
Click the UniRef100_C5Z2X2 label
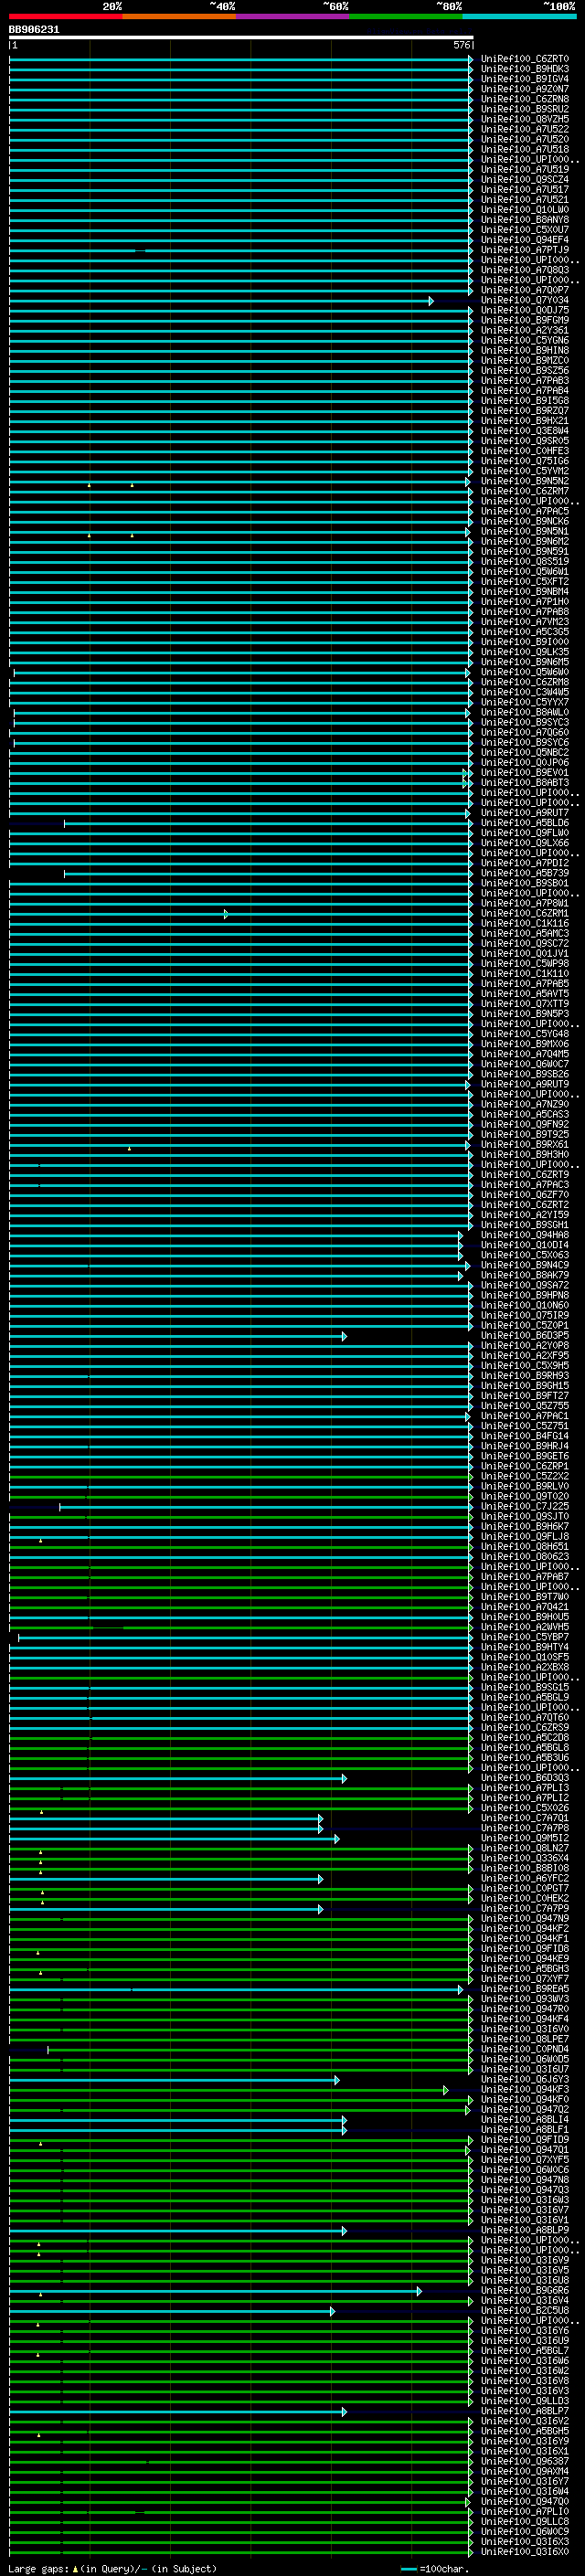525,1476
